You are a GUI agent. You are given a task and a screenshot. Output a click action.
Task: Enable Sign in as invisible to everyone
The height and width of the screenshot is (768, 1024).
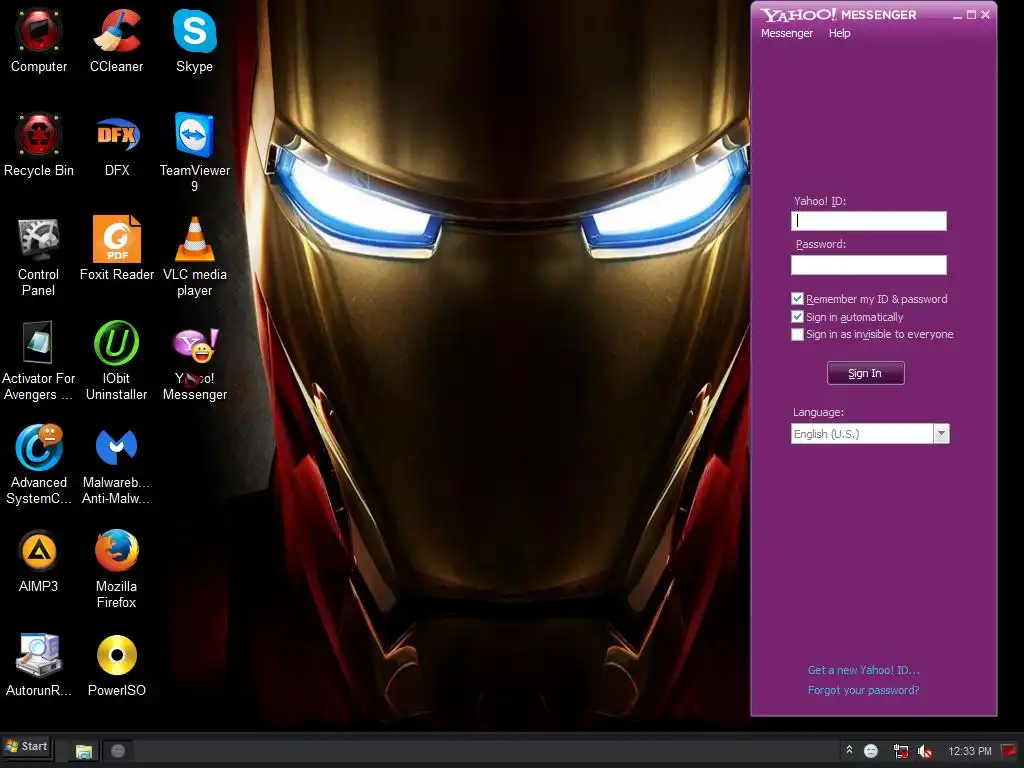pos(797,334)
